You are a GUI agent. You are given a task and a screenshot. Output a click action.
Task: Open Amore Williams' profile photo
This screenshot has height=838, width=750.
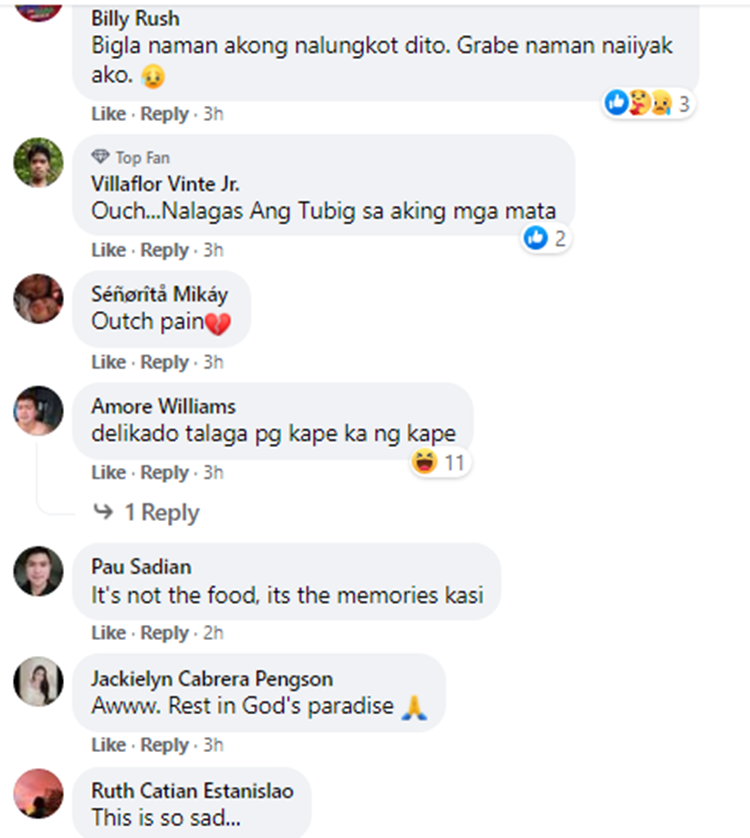pyautogui.click(x=38, y=410)
